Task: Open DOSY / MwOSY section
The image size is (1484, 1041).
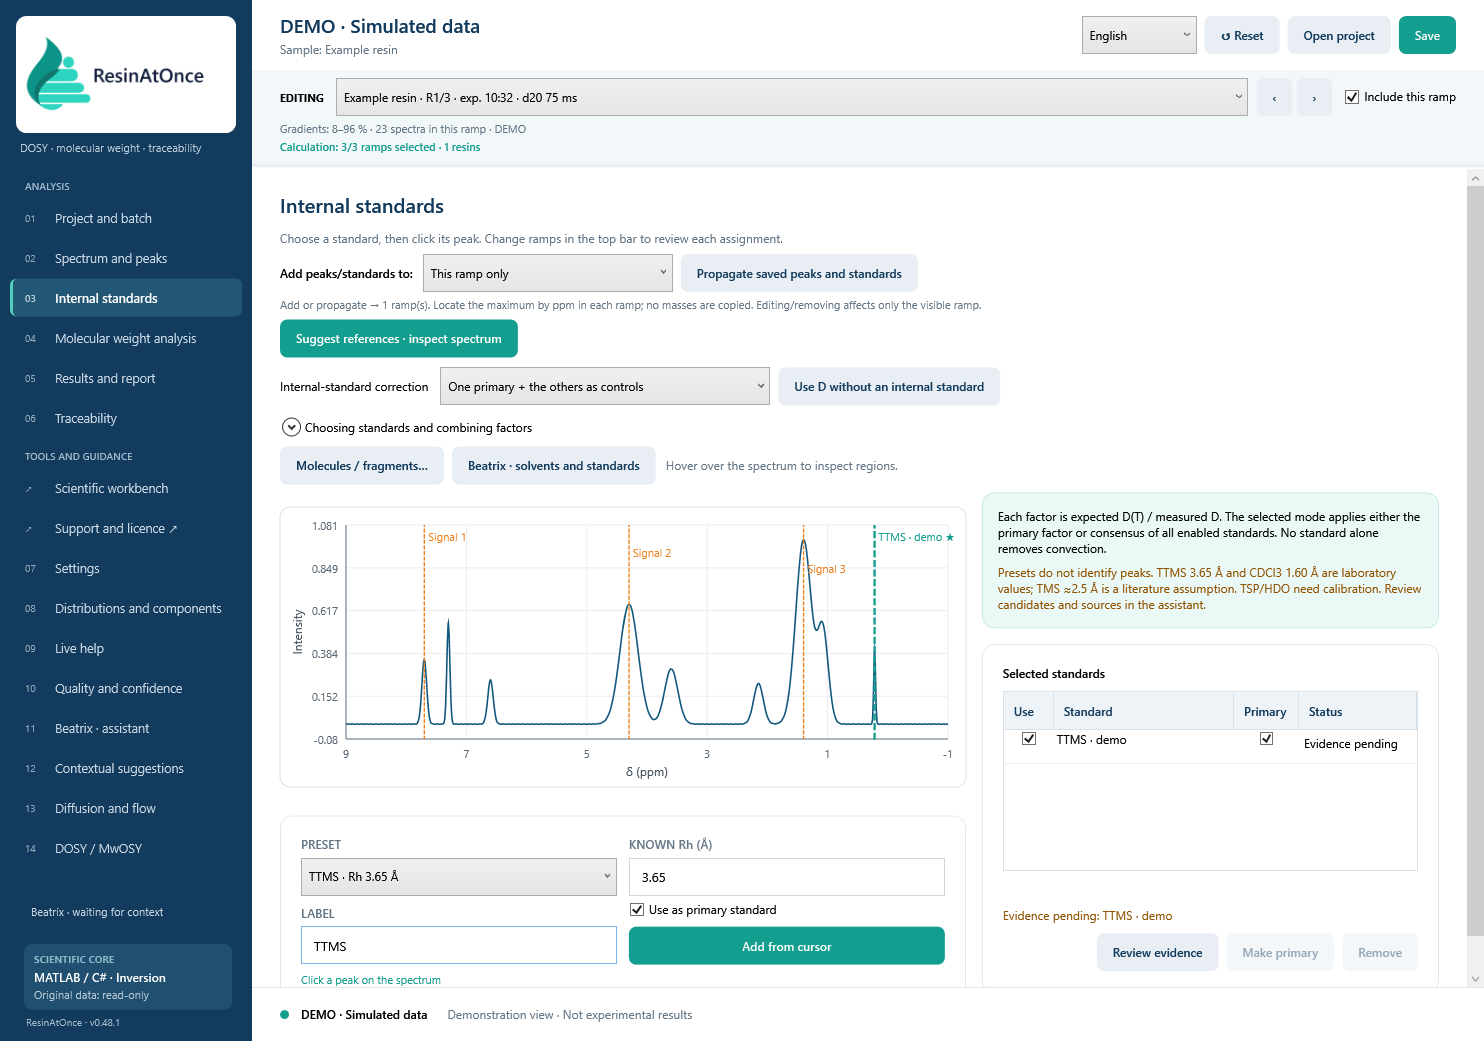Action: [x=126, y=848]
